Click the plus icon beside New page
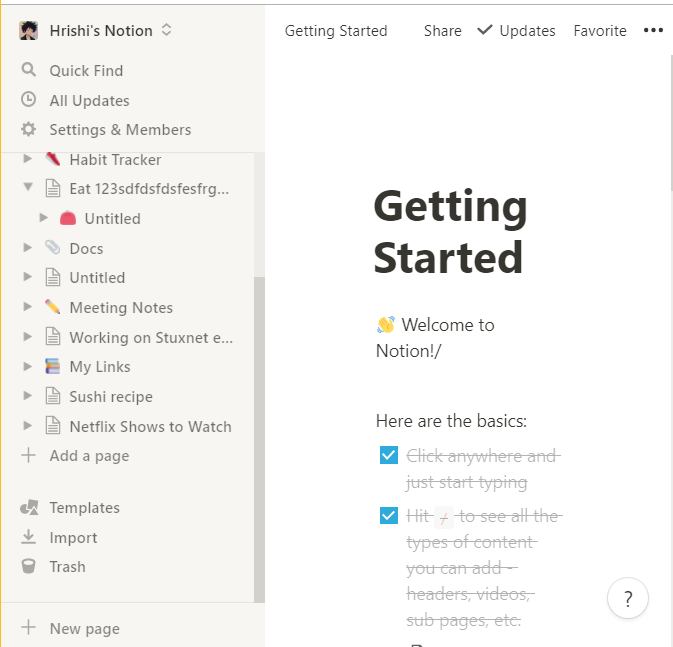Image resolution: width=673 pixels, height=647 pixels. pos(28,627)
